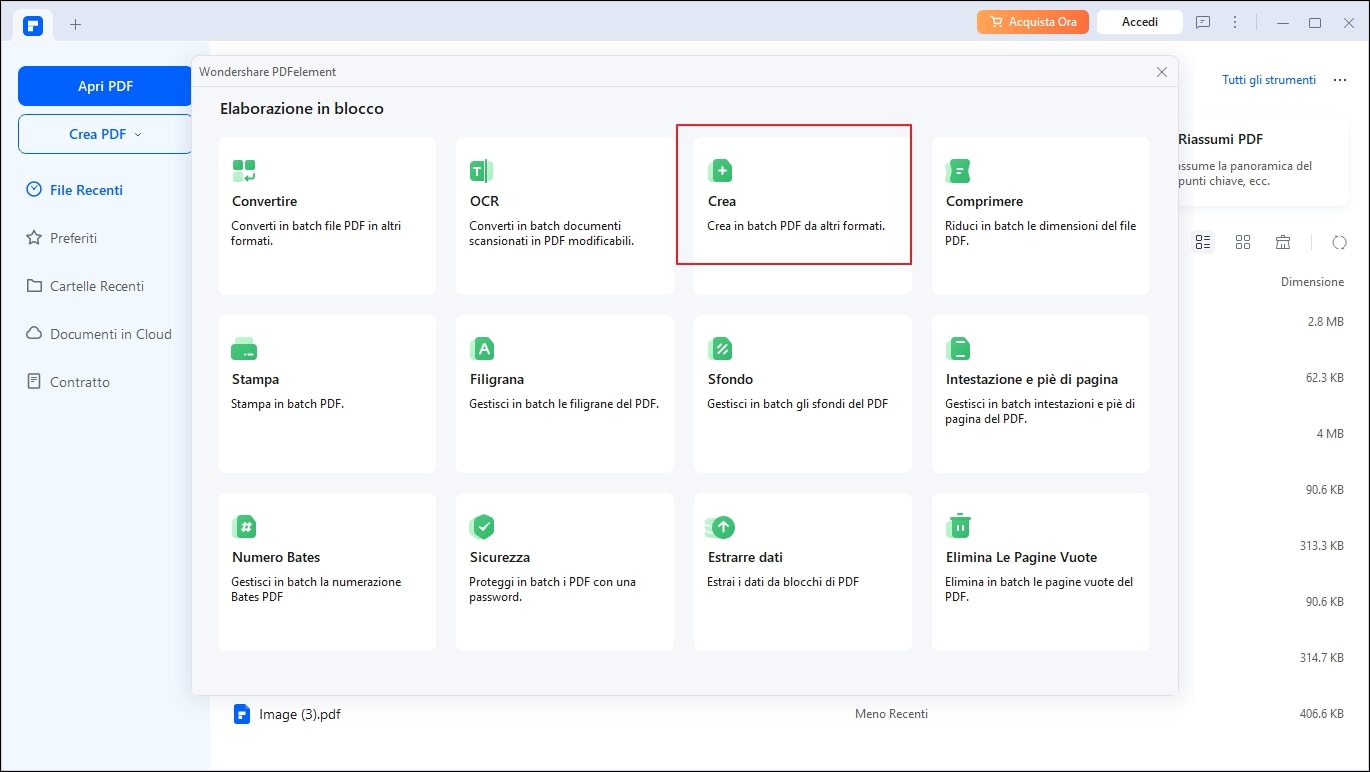Viewport: 1370px width, 772px height.
Task: Click the Image (3).pdf file icon
Action: 241,714
